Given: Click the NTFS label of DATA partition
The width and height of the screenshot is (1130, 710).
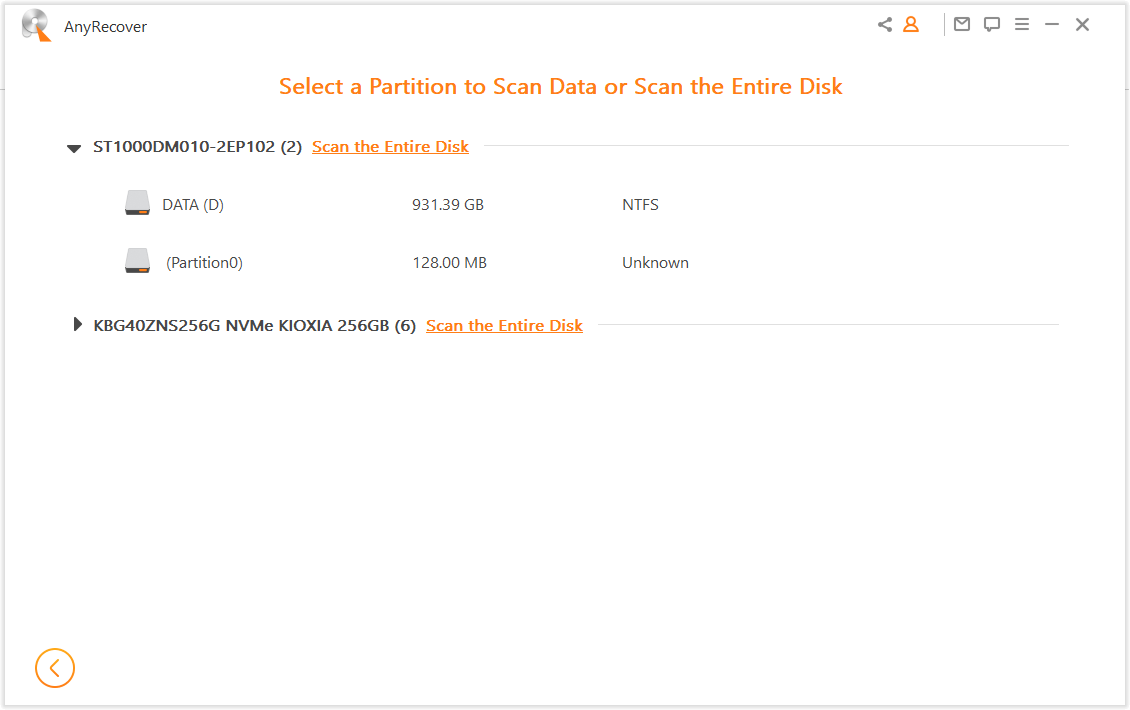Looking at the screenshot, I should click(x=640, y=204).
